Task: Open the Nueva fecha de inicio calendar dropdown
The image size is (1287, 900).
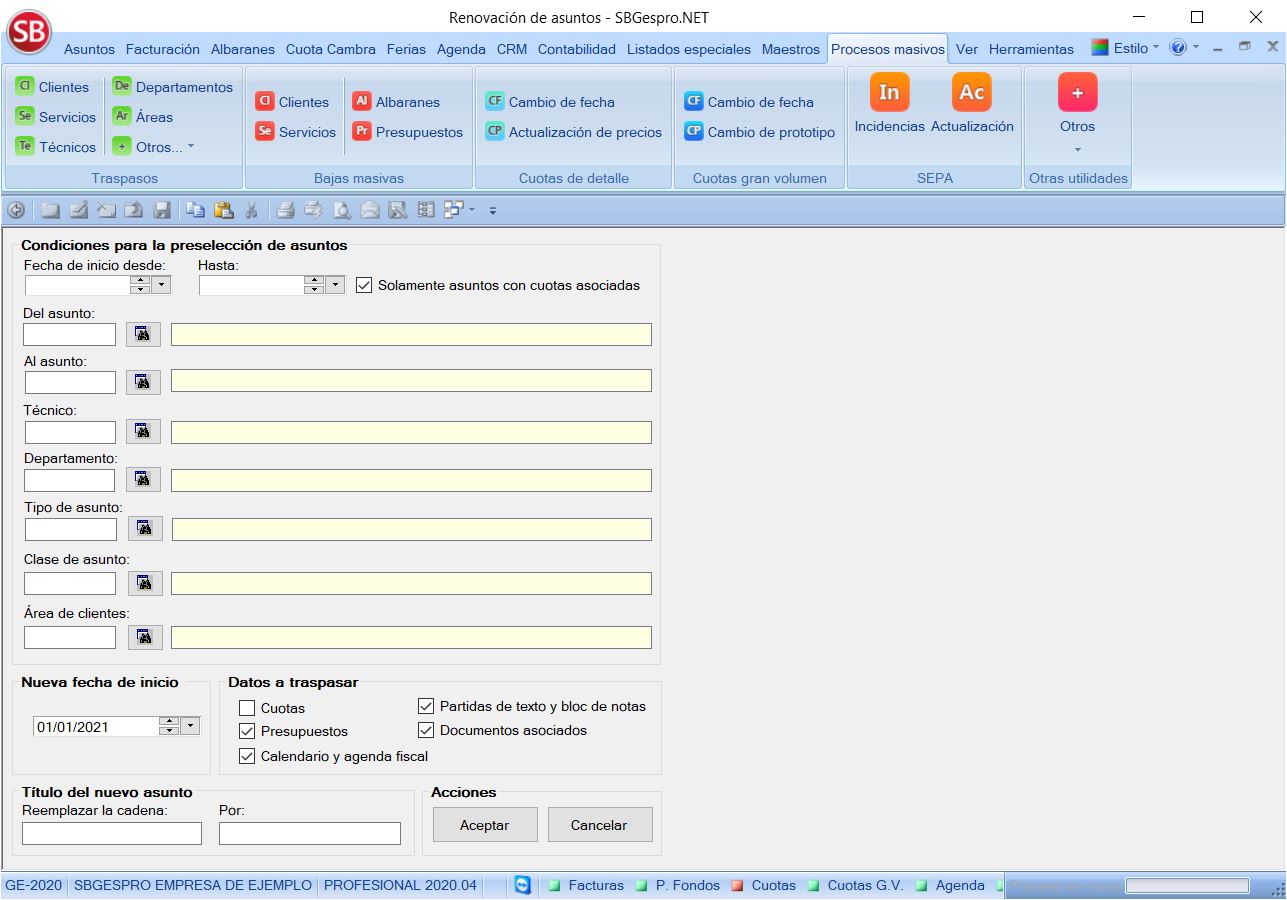Action: [191, 726]
